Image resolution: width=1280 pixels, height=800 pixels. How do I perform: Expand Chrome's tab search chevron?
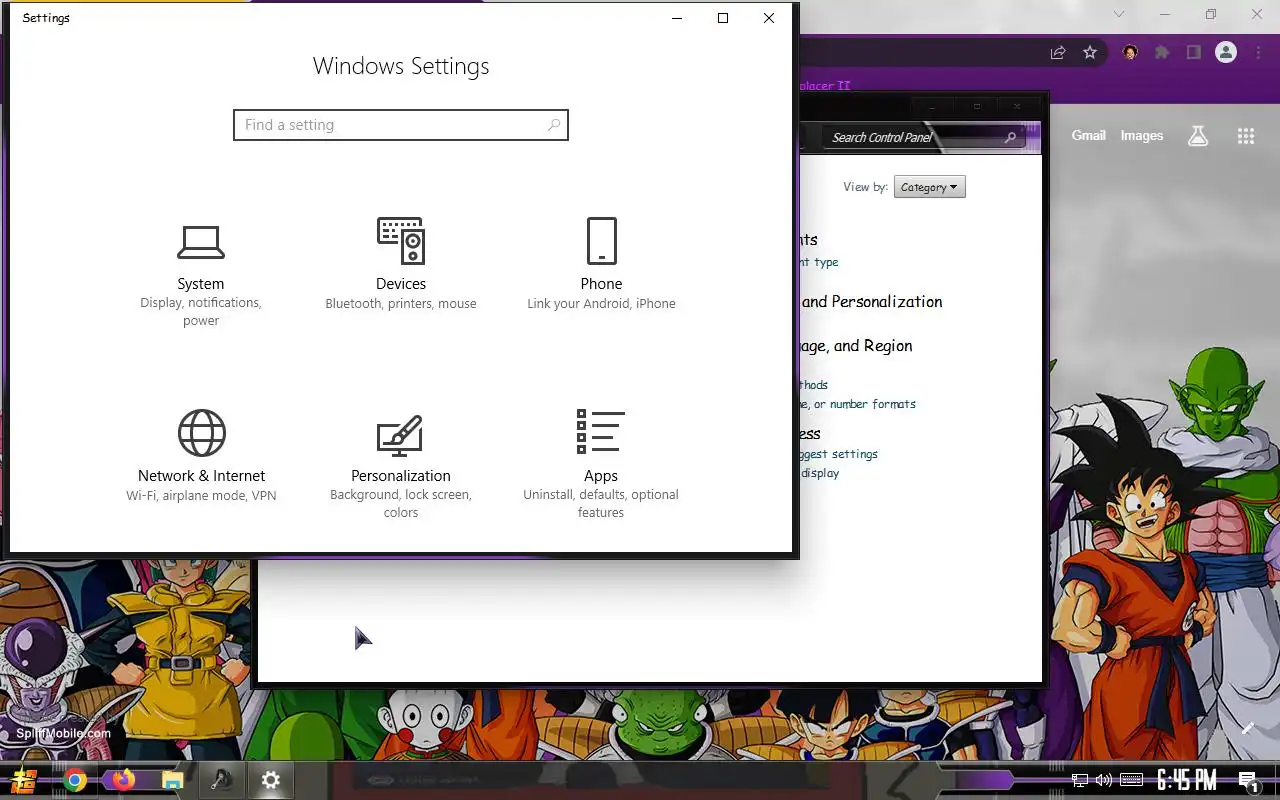click(1119, 14)
